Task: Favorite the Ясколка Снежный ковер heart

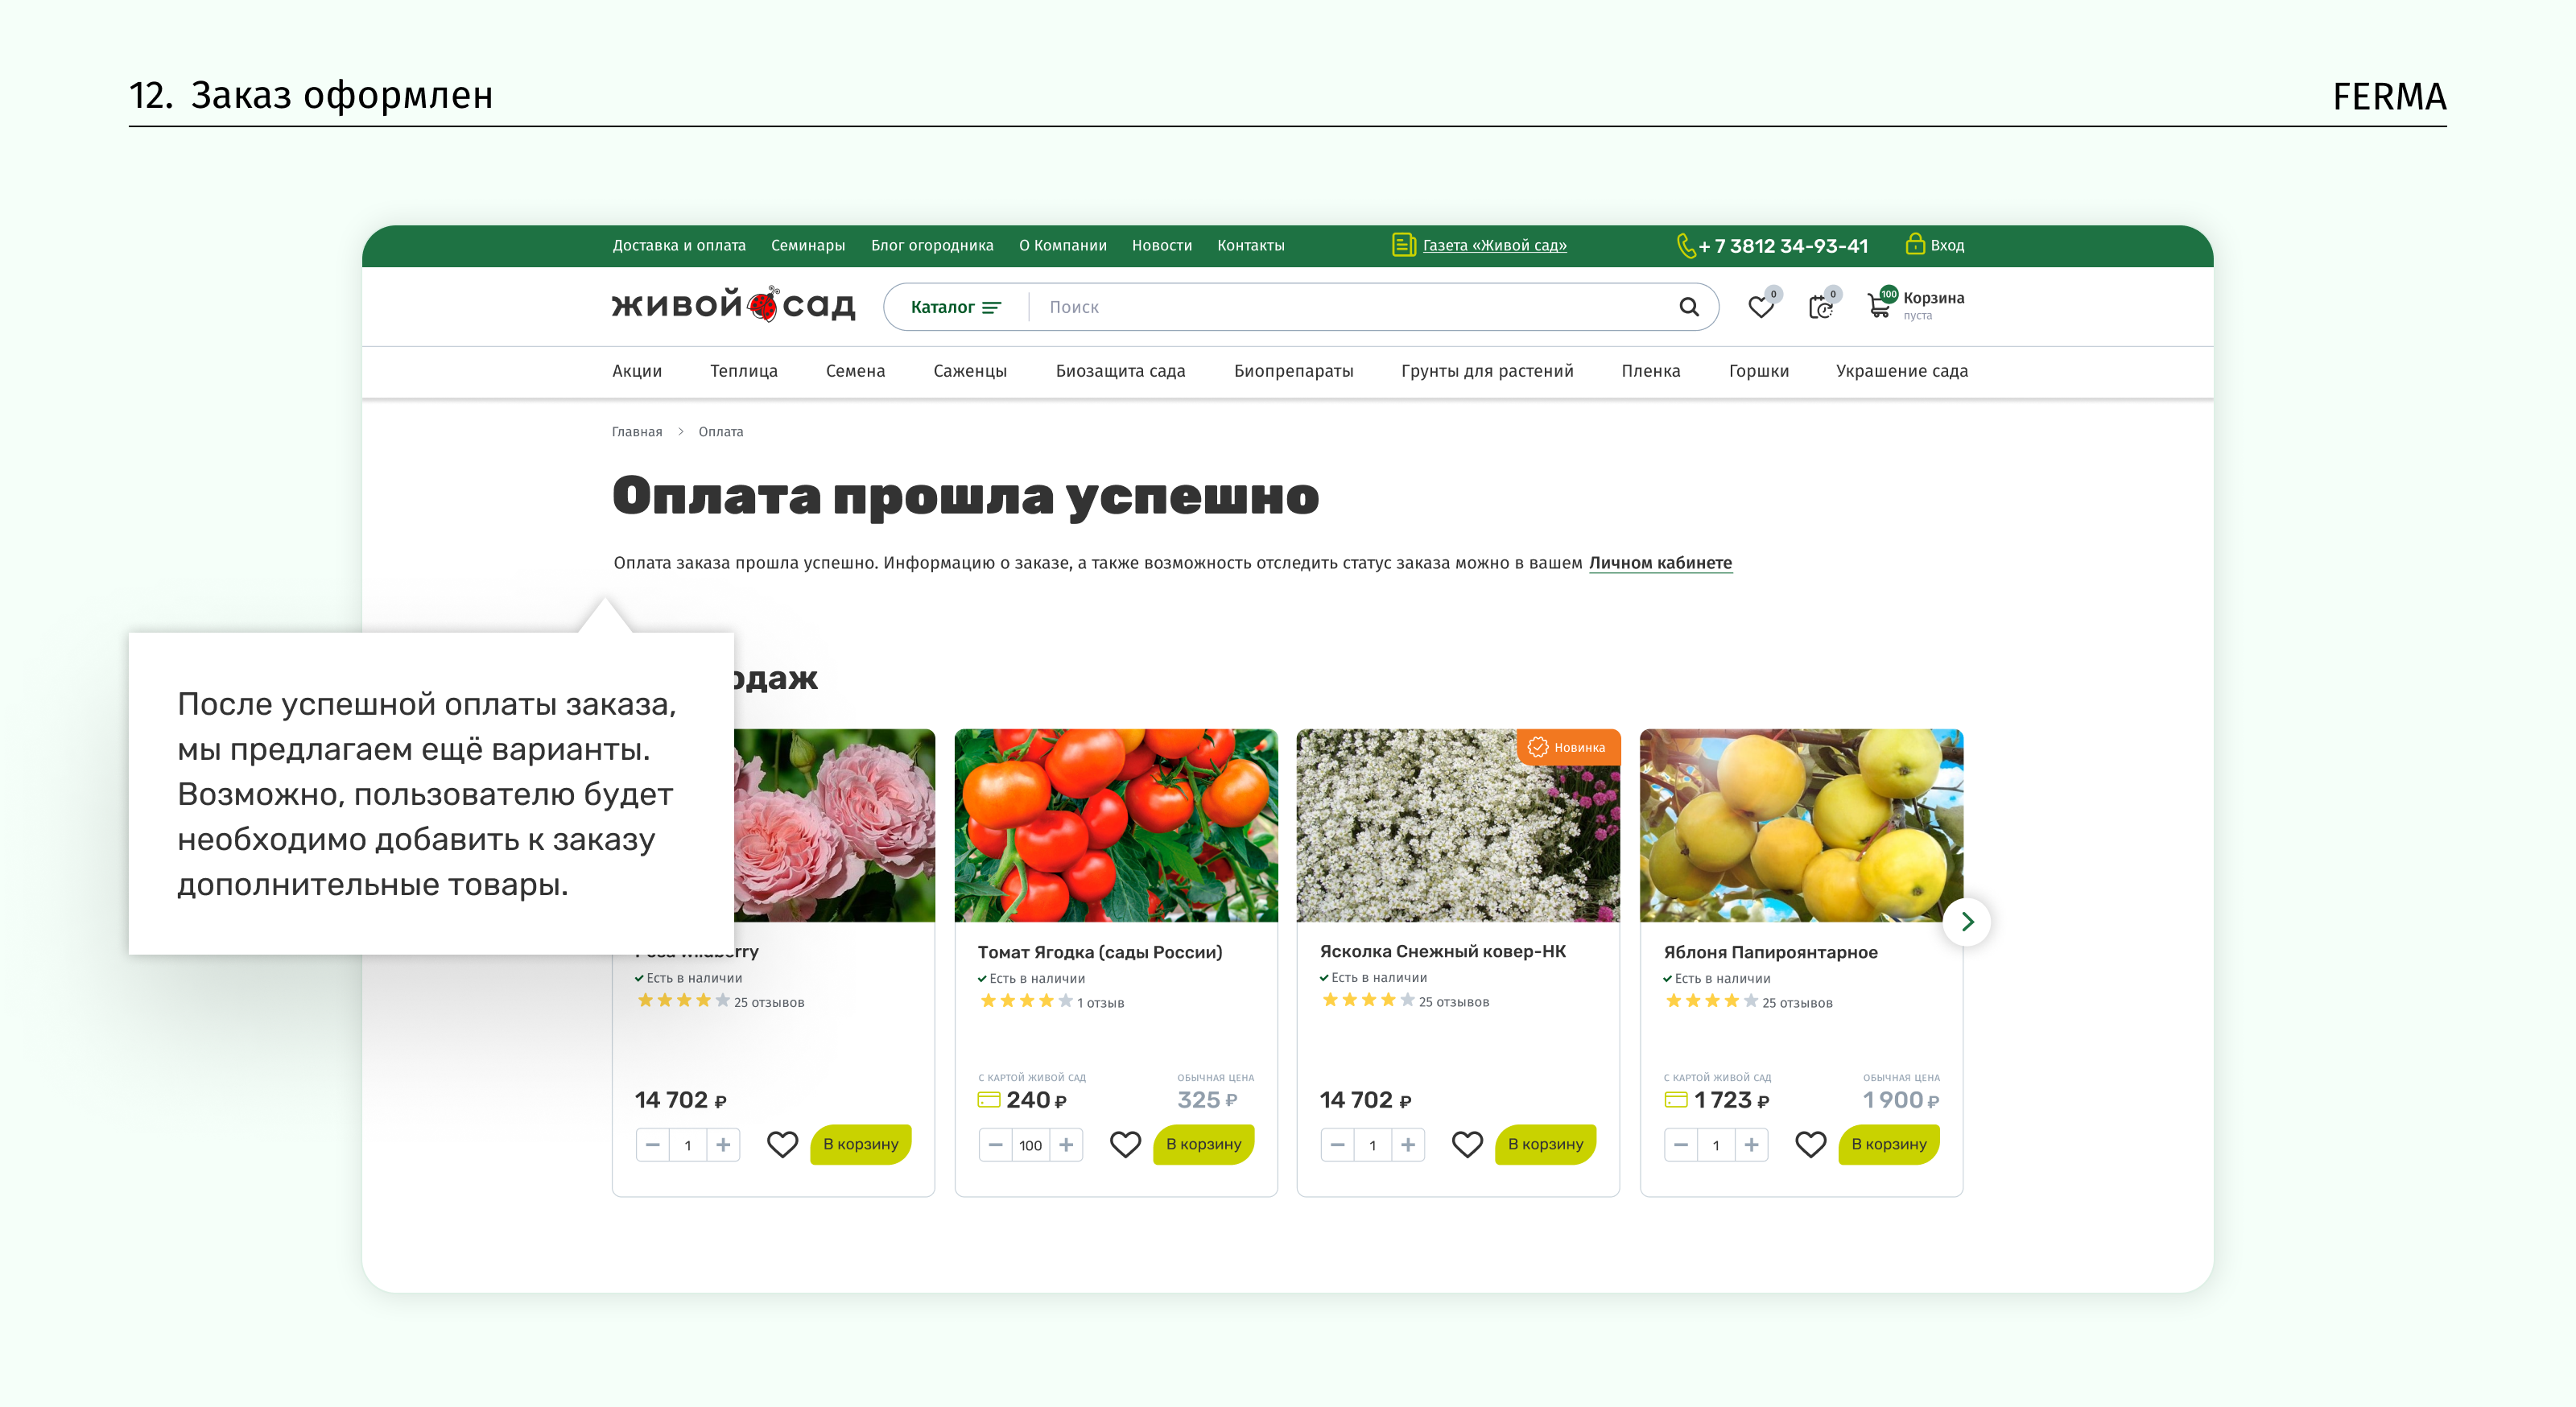Action: point(1467,1144)
